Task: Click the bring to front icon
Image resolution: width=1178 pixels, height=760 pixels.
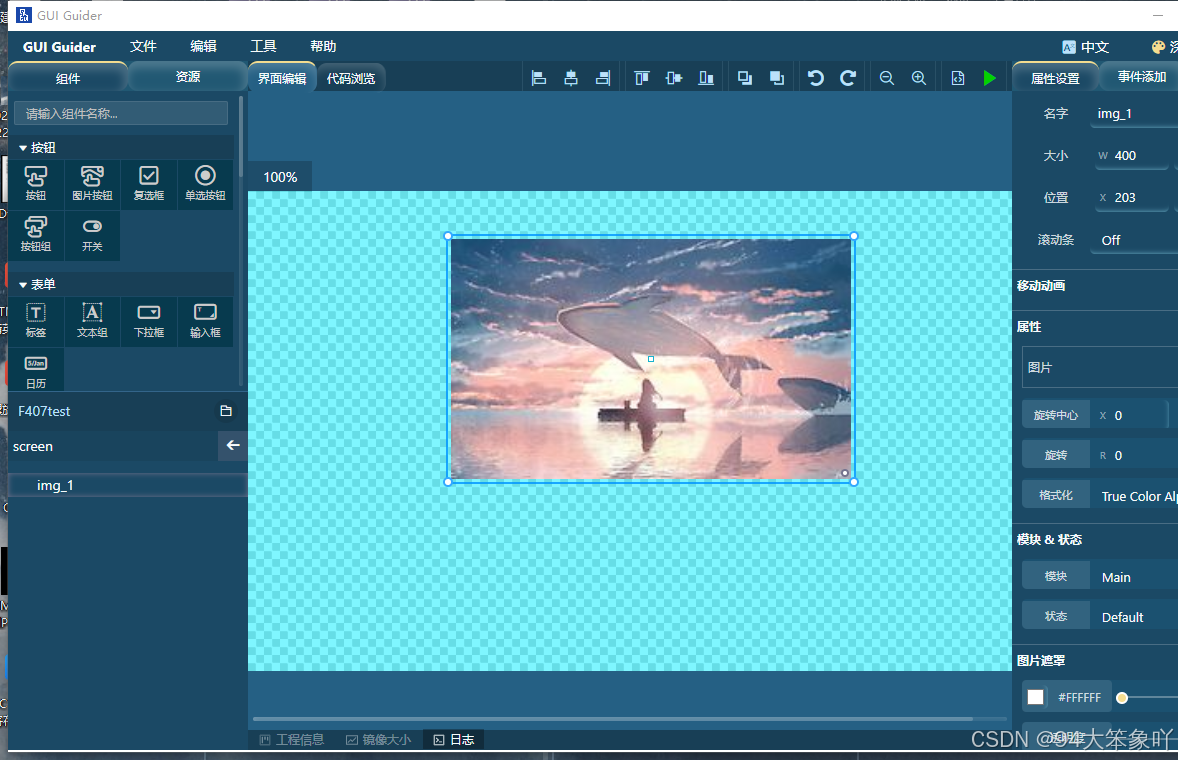Action: [745, 78]
